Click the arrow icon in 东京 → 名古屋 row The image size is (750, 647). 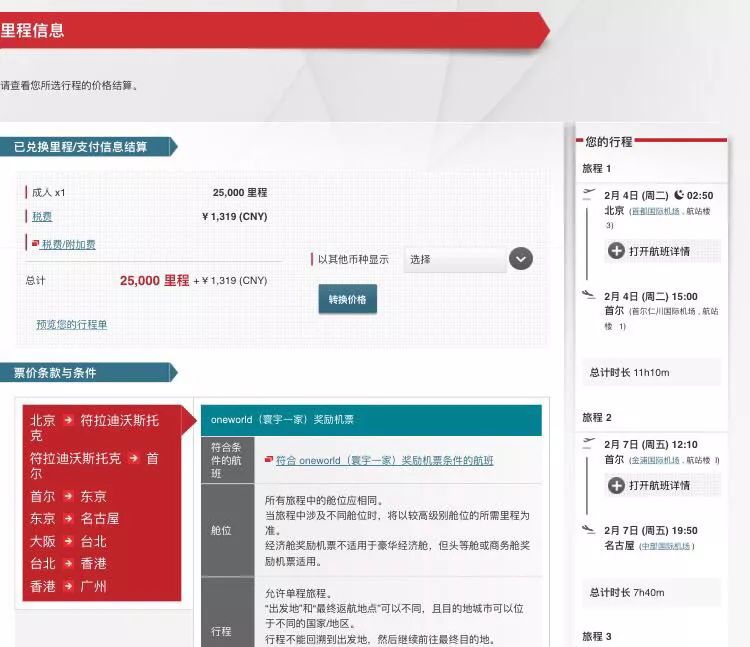click(x=68, y=518)
